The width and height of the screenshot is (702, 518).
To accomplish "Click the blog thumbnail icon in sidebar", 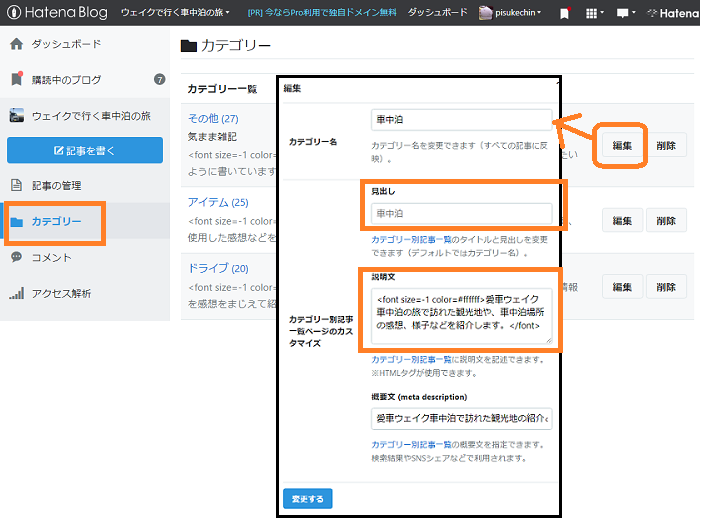I will 17,116.
